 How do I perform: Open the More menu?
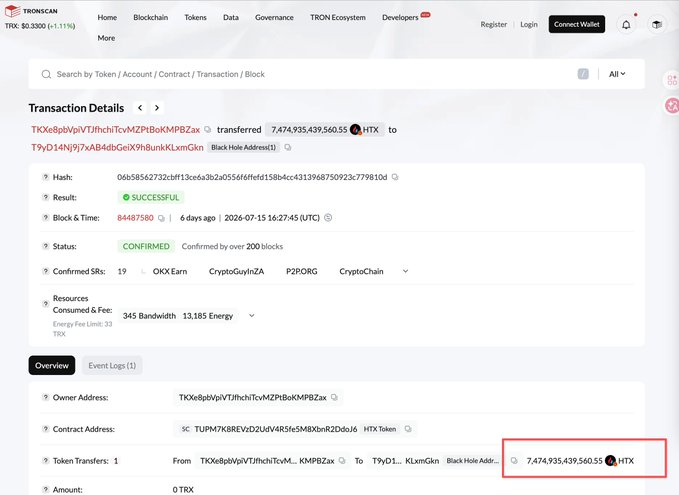click(106, 38)
